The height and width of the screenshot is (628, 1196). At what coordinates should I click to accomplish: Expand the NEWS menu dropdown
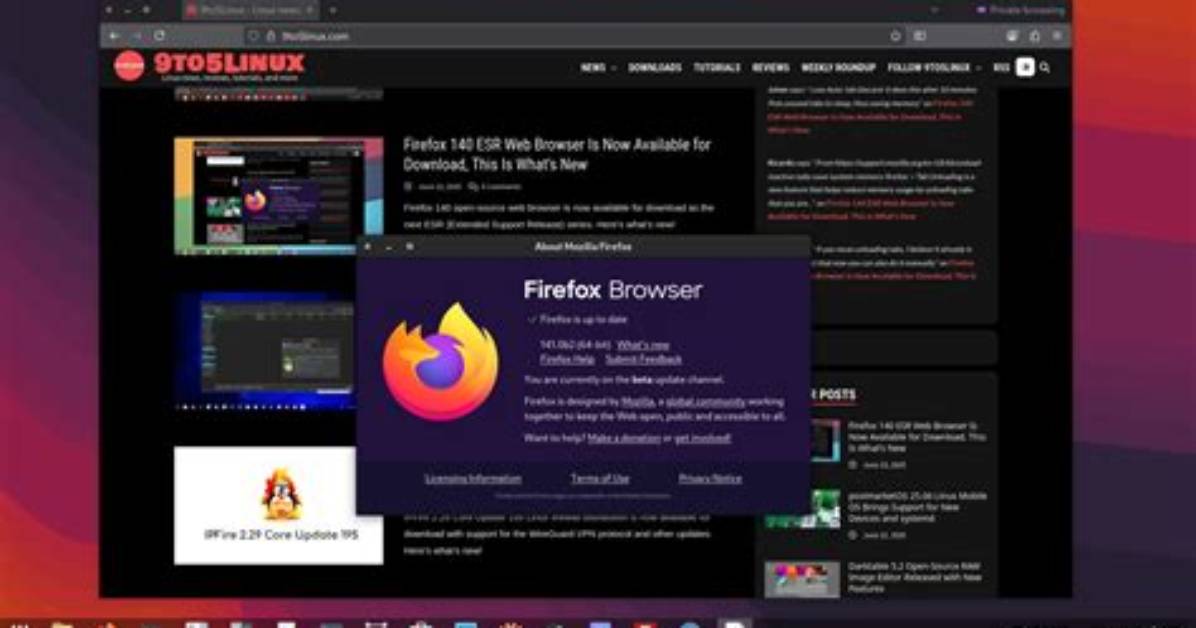click(598, 68)
